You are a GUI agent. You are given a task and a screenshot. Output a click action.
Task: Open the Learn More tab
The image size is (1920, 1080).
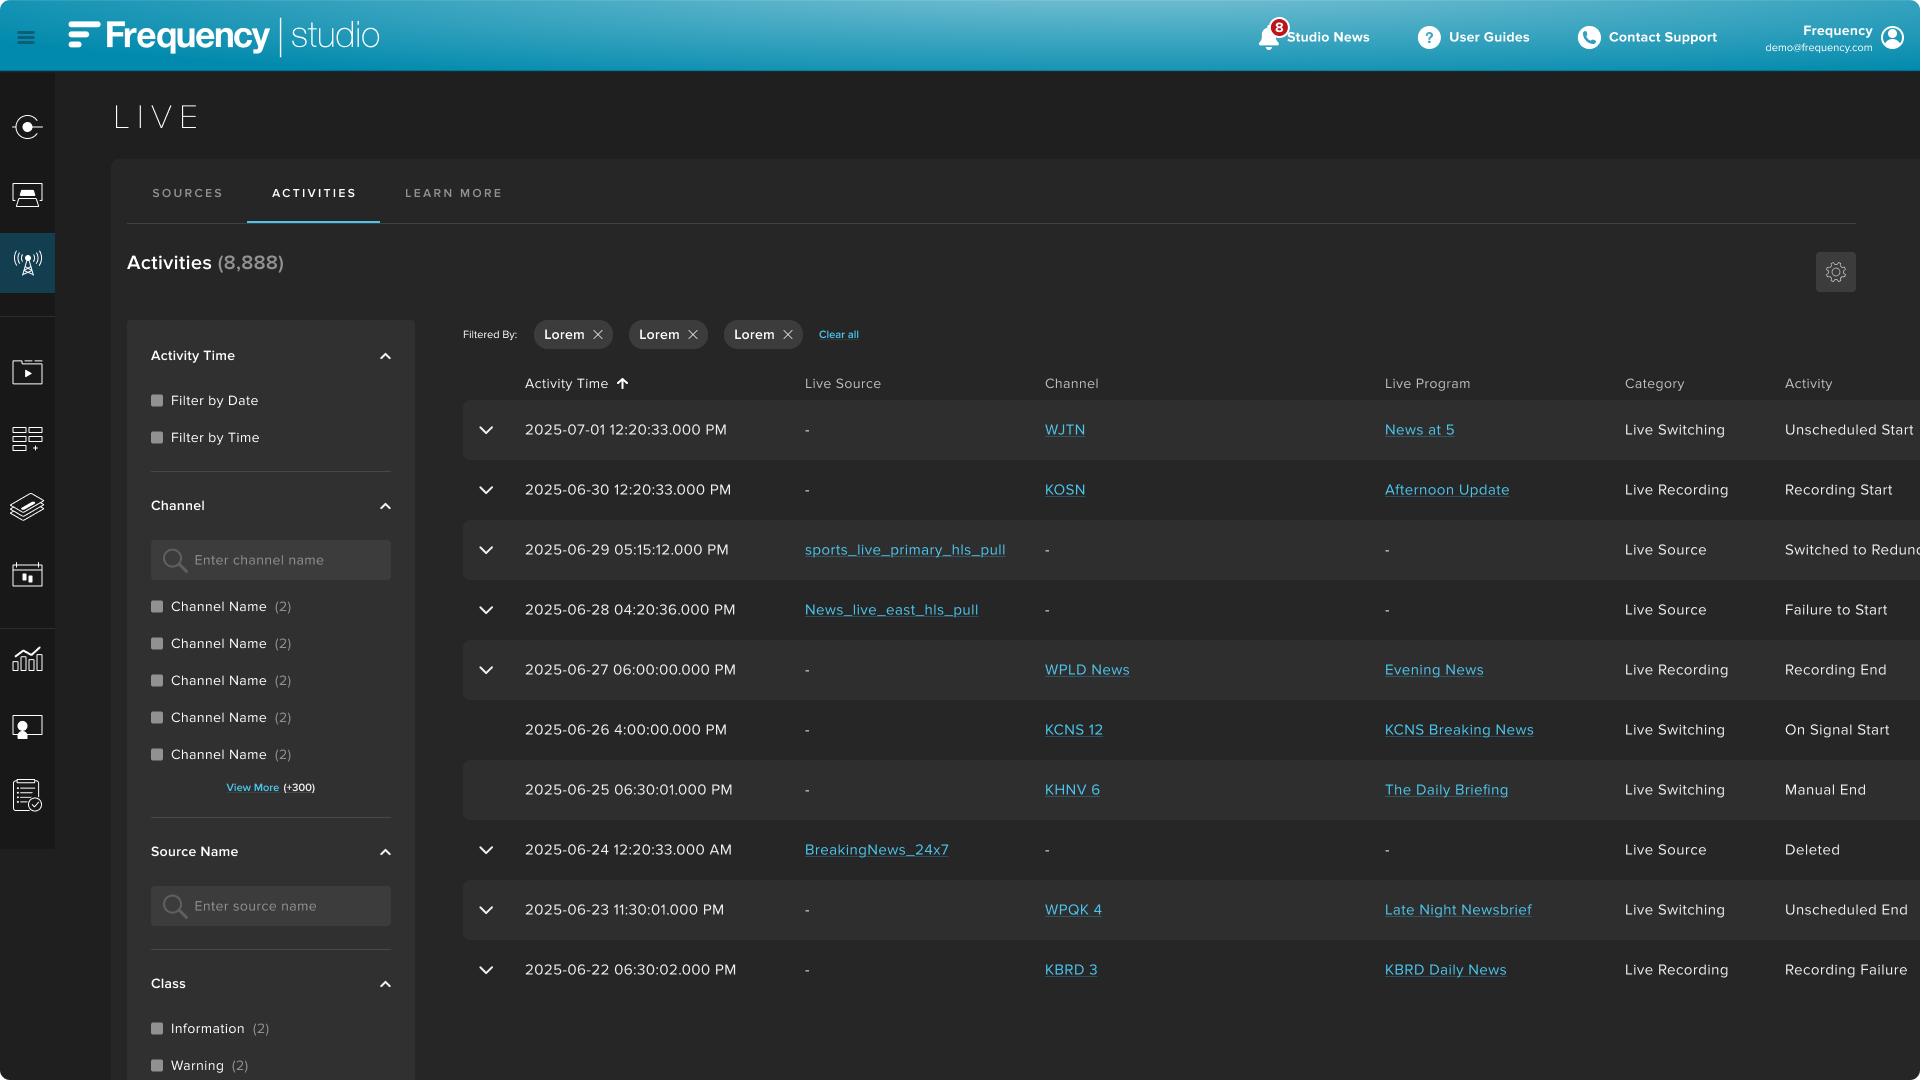pyautogui.click(x=453, y=193)
